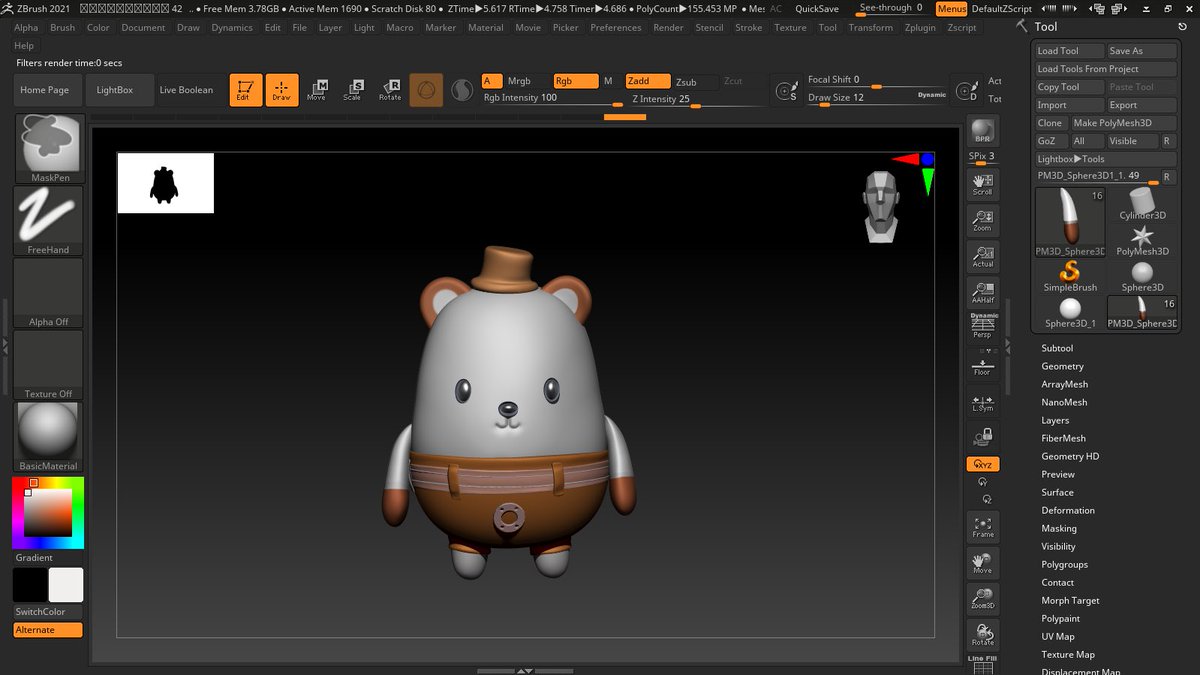Click the orange-outlined Gizmo 3D sphere icon
Screen dimensions: 1200x675
coord(427,90)
